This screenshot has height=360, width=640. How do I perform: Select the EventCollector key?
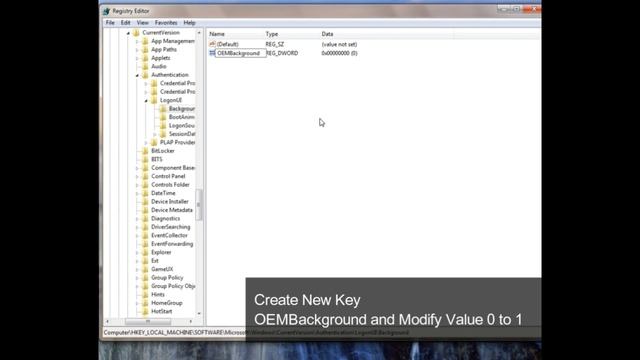click(x=169, y=236)
